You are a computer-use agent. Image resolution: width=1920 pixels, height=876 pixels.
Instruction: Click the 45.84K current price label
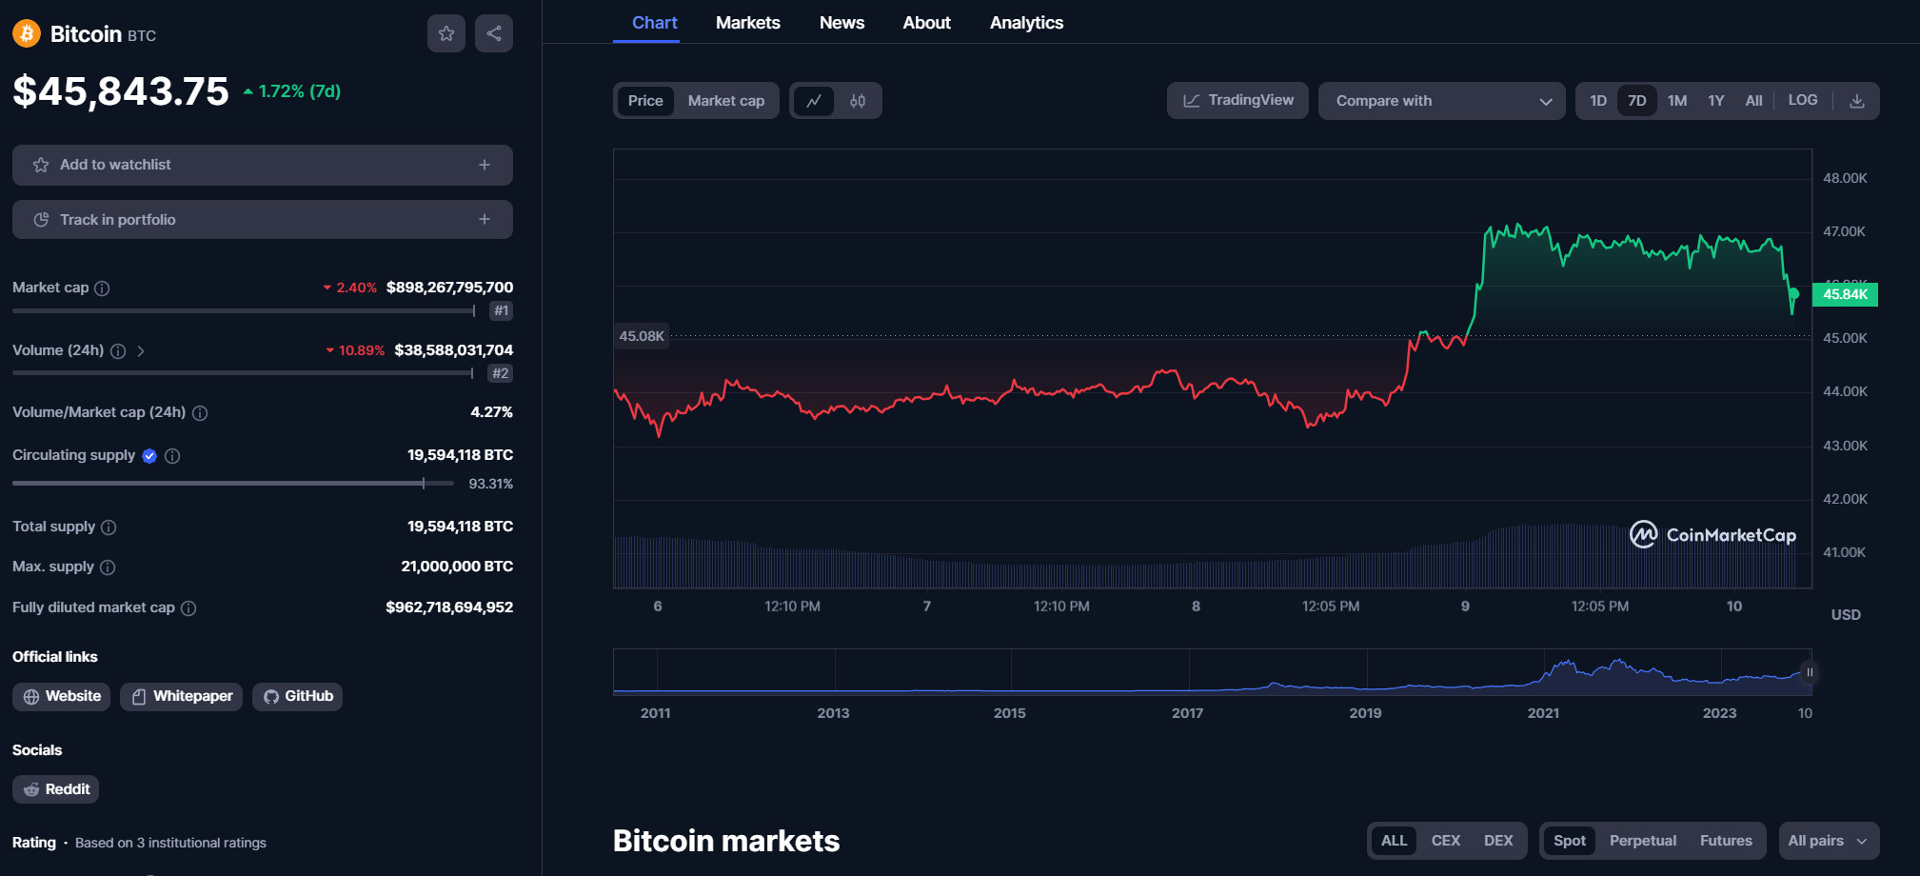1845,295
